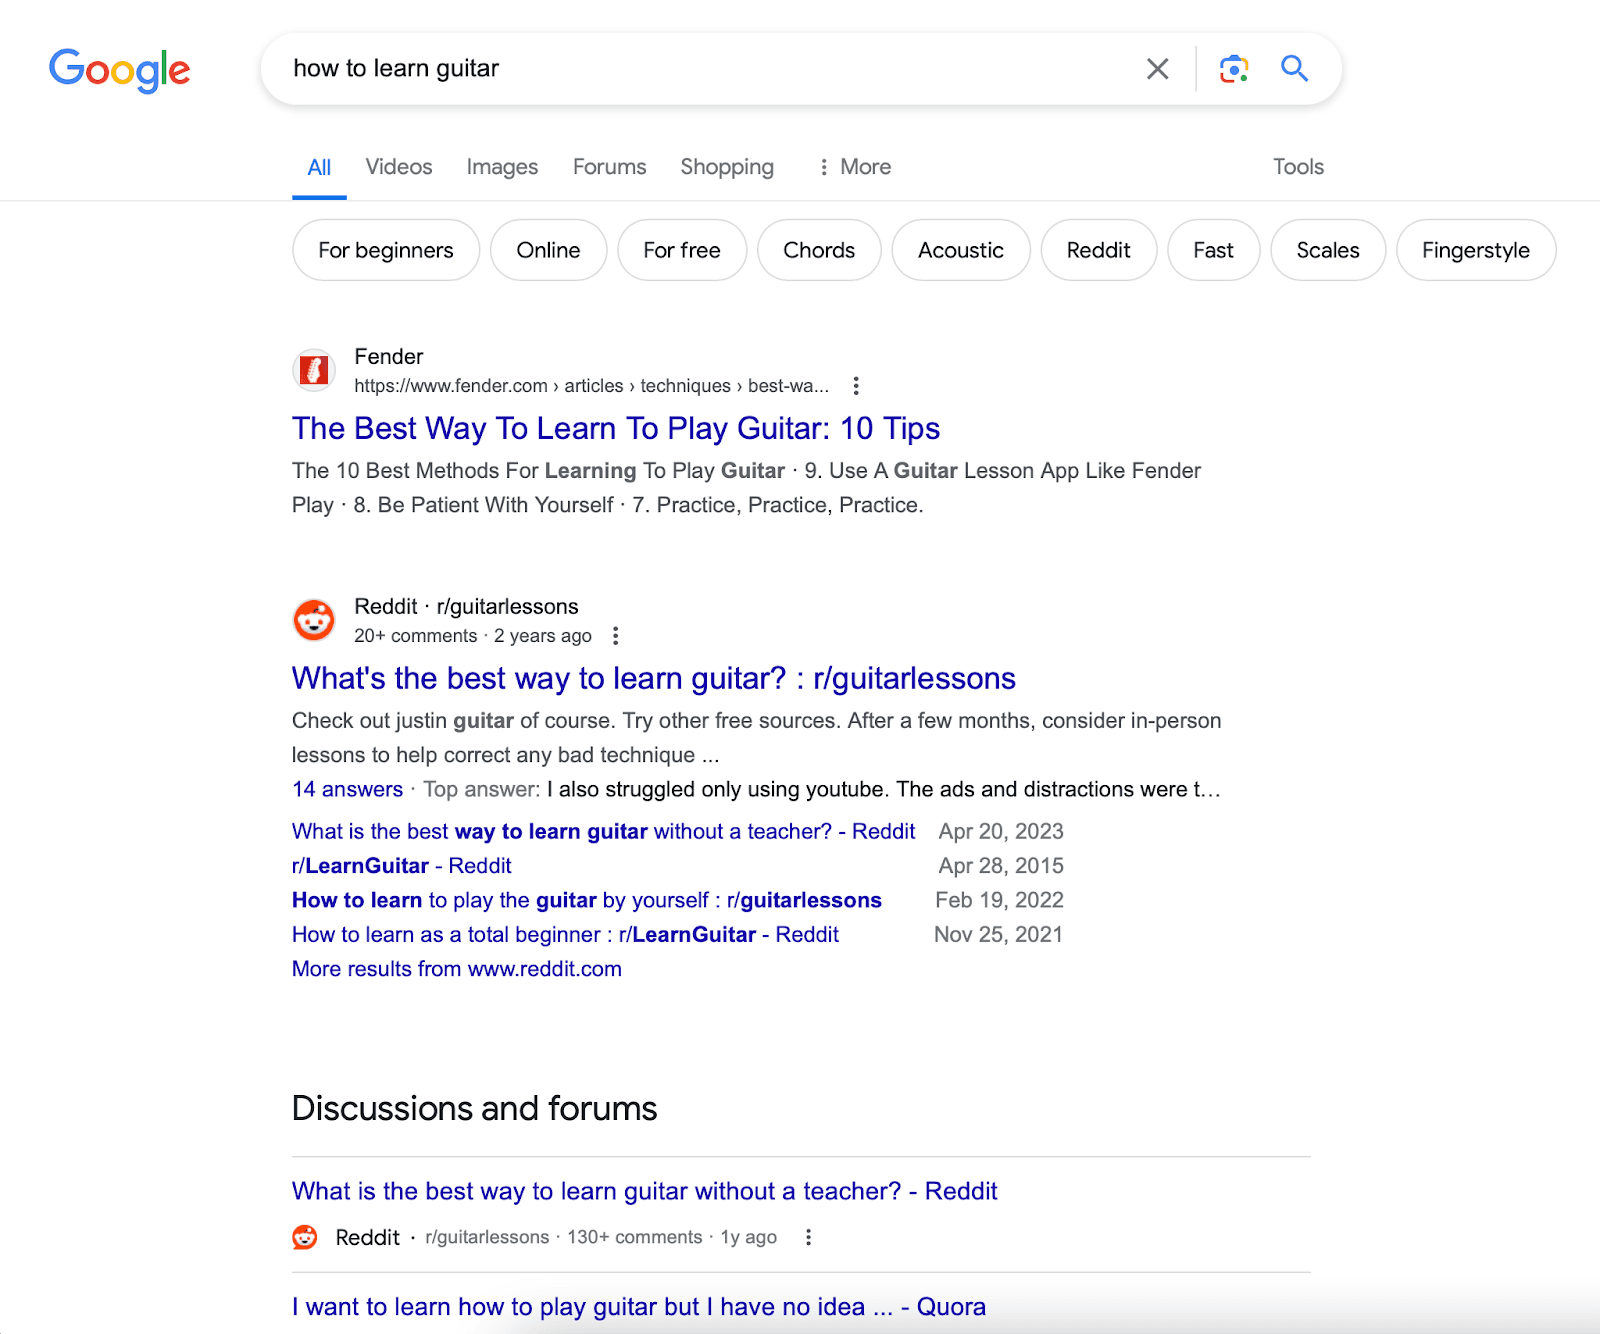Open the More search categories dropdown

coord(855,167)
